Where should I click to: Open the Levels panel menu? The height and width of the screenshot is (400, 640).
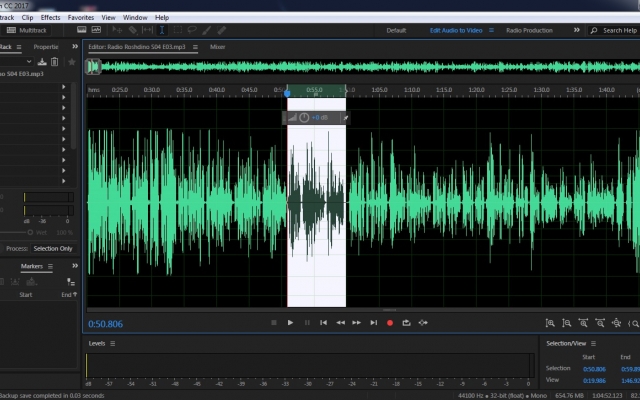(113, 344)
